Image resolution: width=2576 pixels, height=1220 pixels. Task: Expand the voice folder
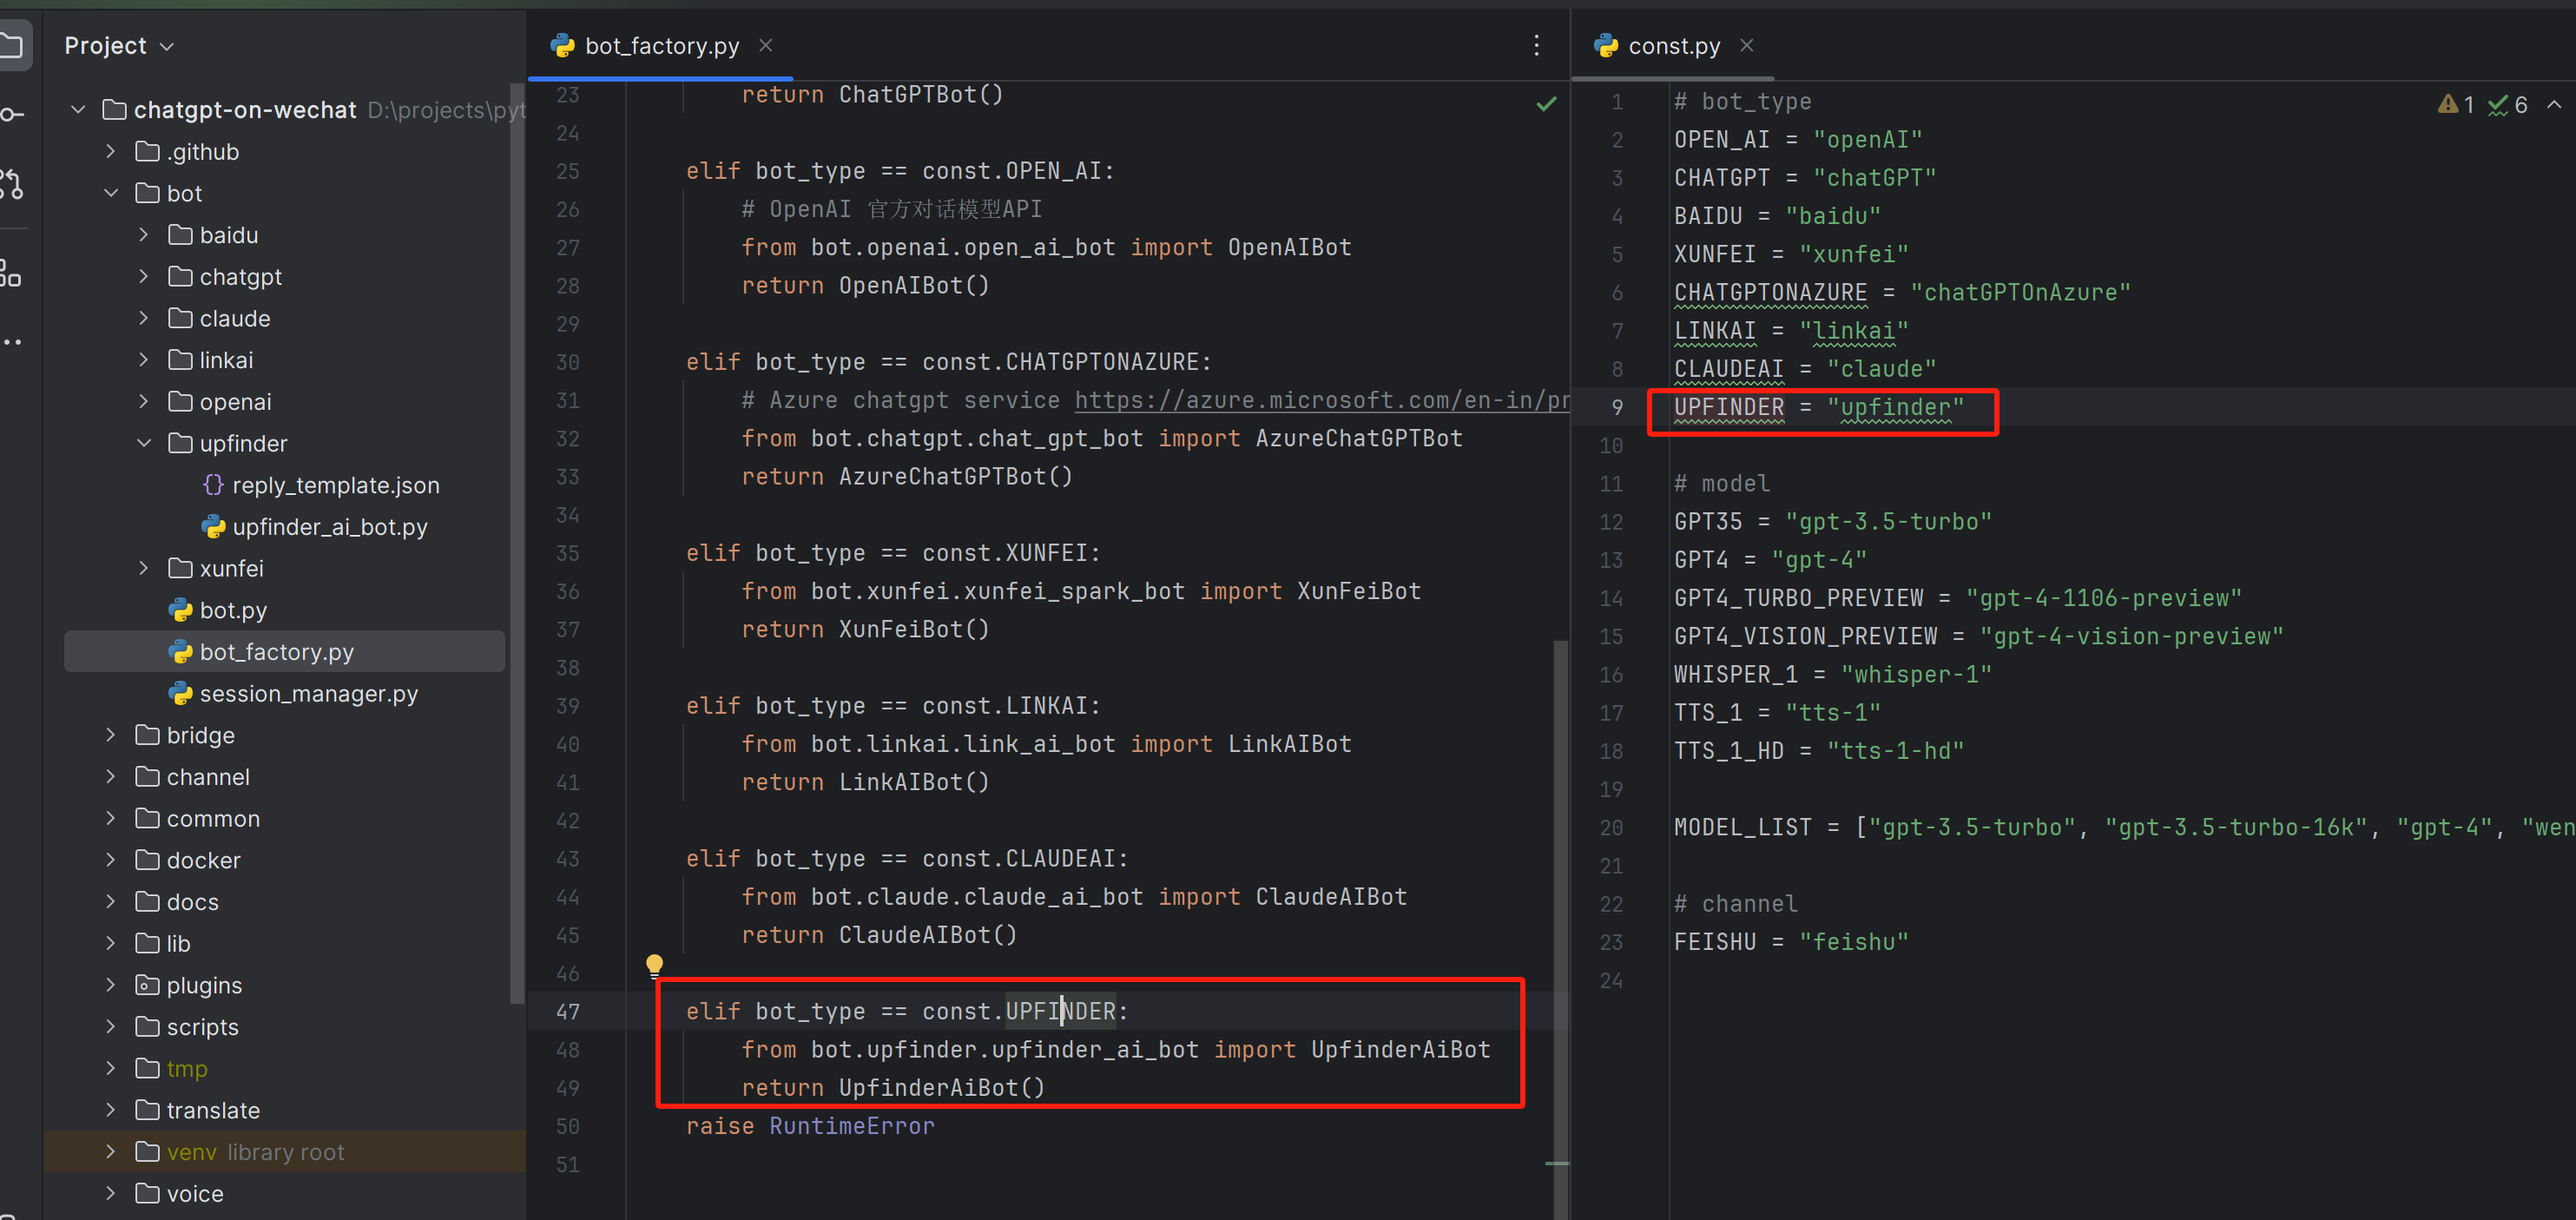111,1193
